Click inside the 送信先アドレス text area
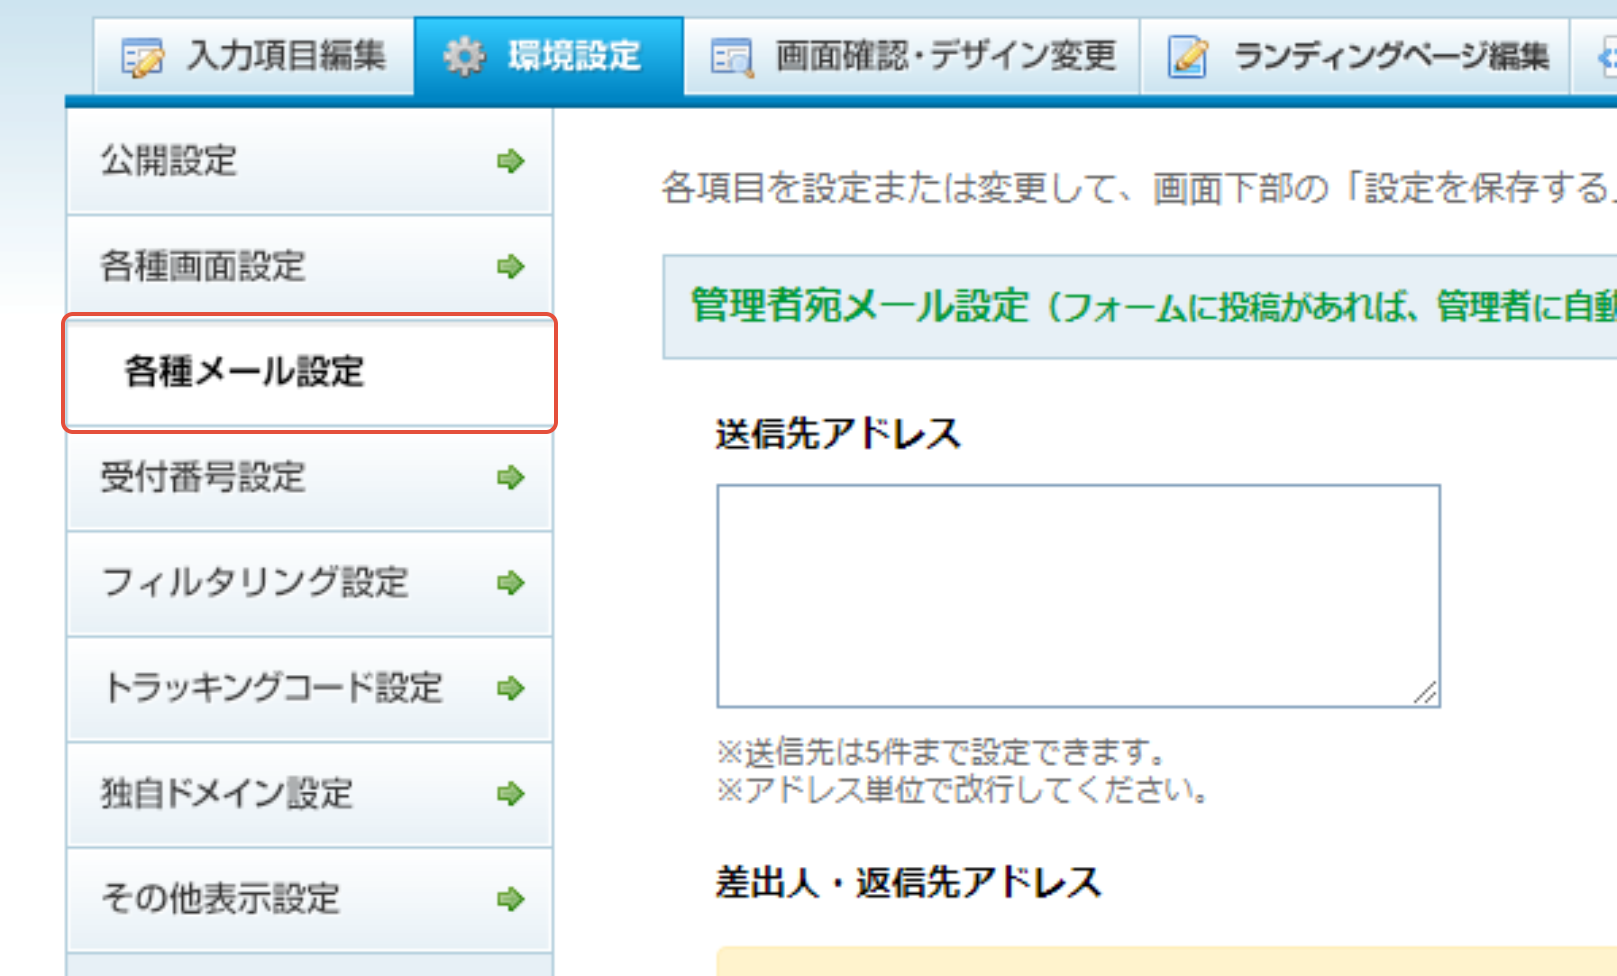This screenshot has width=1617, height=976. (1078, 596)
